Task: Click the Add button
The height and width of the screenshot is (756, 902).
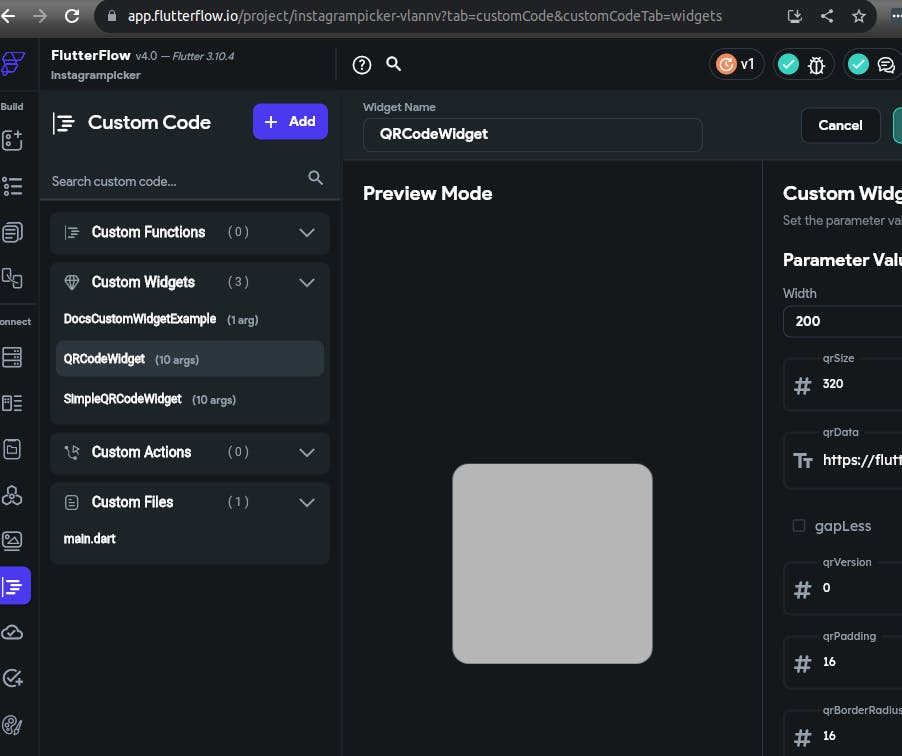Action: [x=290, y=122]
